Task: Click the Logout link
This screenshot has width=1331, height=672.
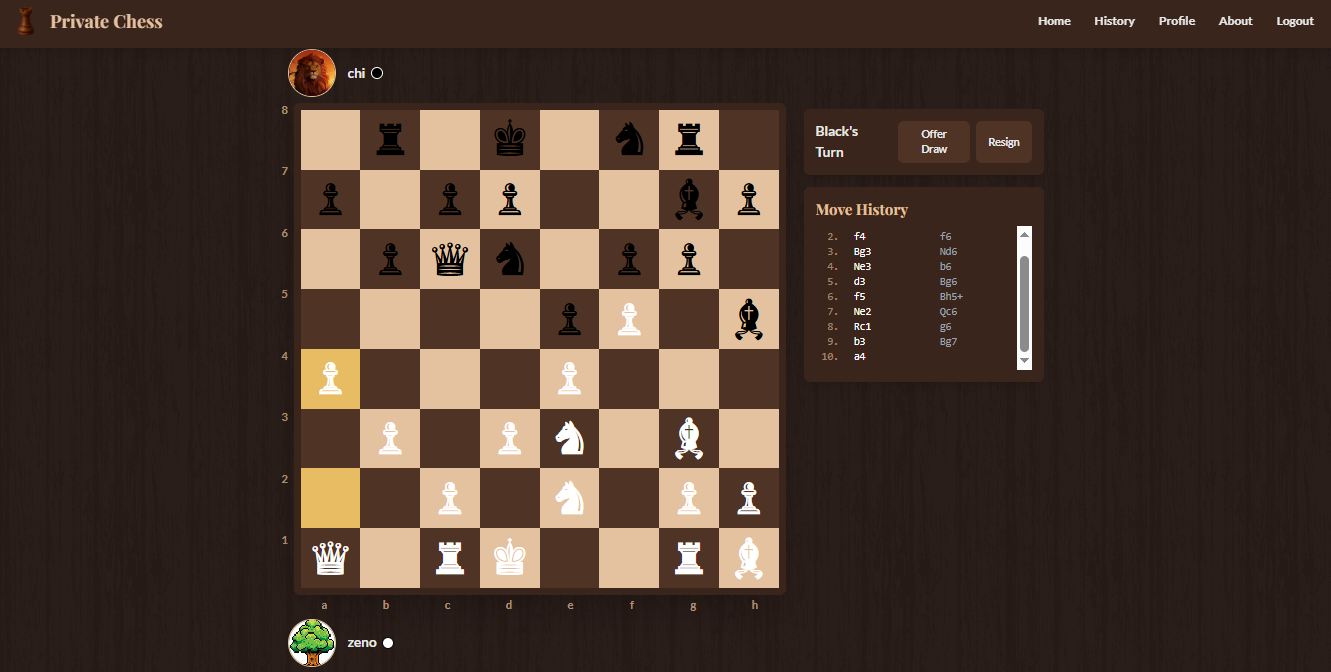Action: pyautogui.click(x=1294, y=21)
